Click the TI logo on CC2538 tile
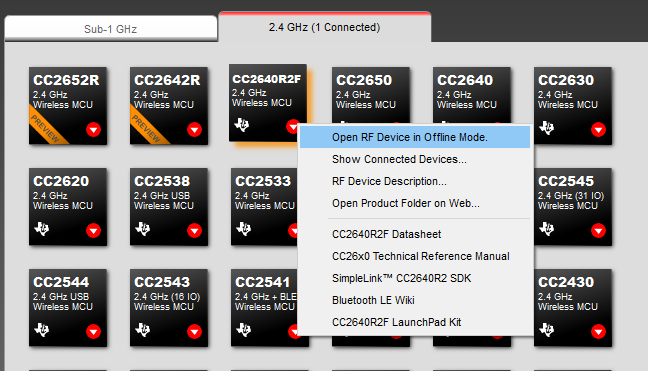The width and height of the screenshot is (648, 371). point(143,229)
